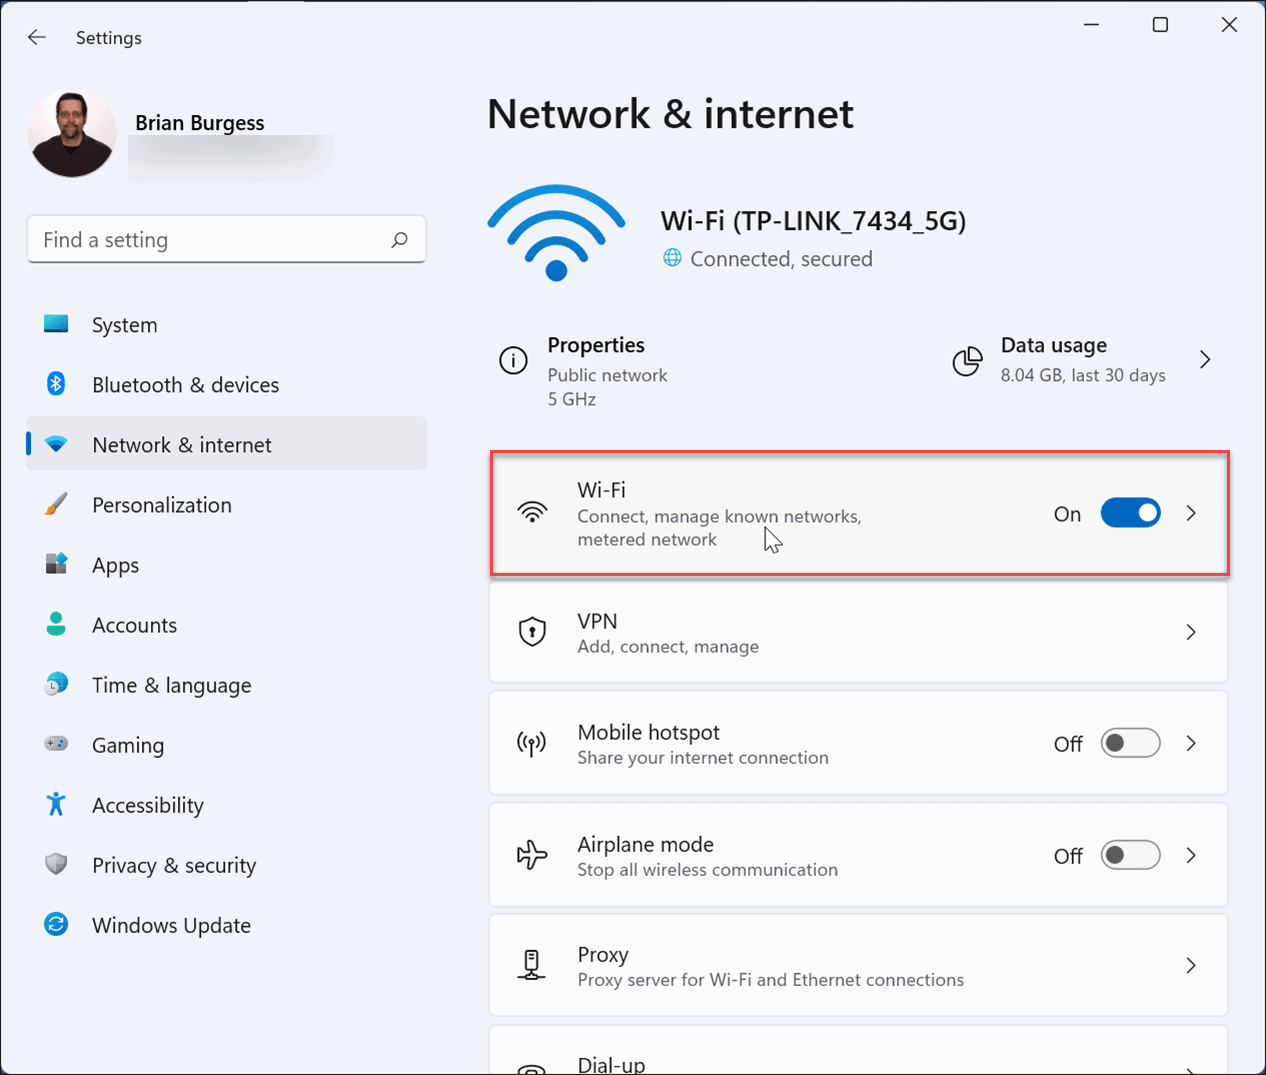Turn off the Wi-Fi toggle

(1130, 513)
